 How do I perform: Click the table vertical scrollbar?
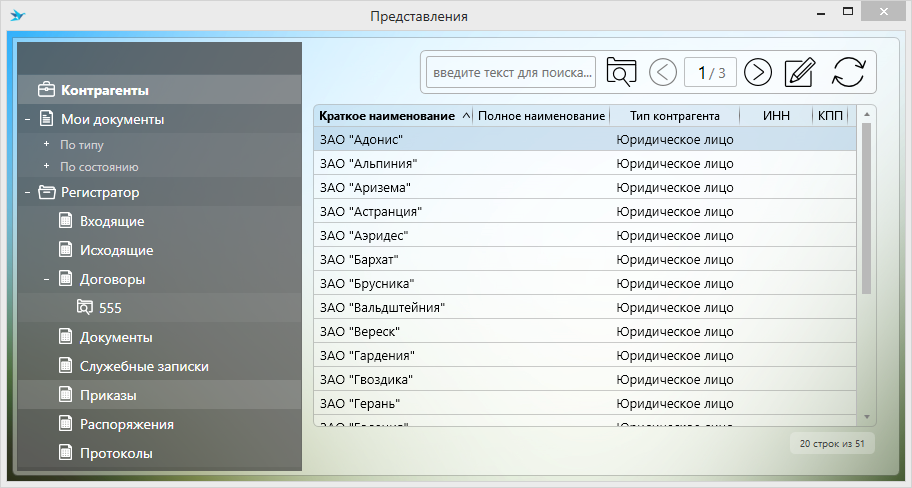866,210
